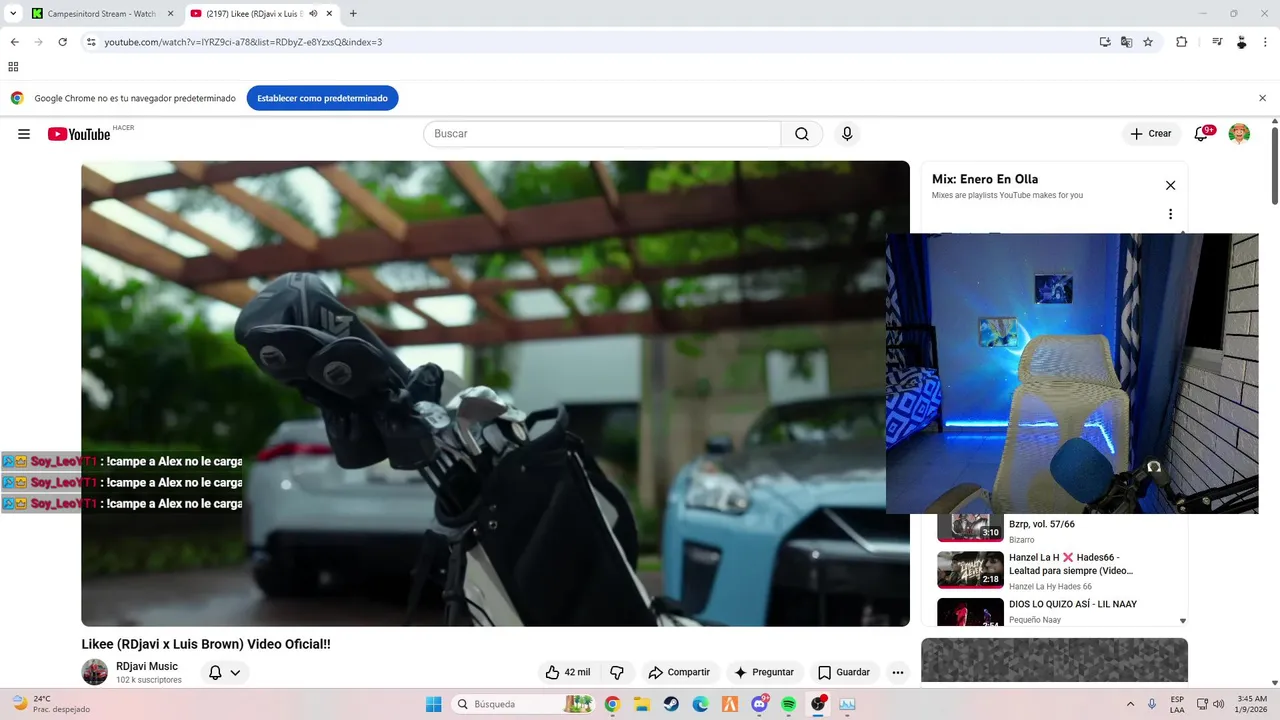Viewport: 1280px width, 720px height.
Task: Dislike the video with thumbs down
Action: [617, 672]
